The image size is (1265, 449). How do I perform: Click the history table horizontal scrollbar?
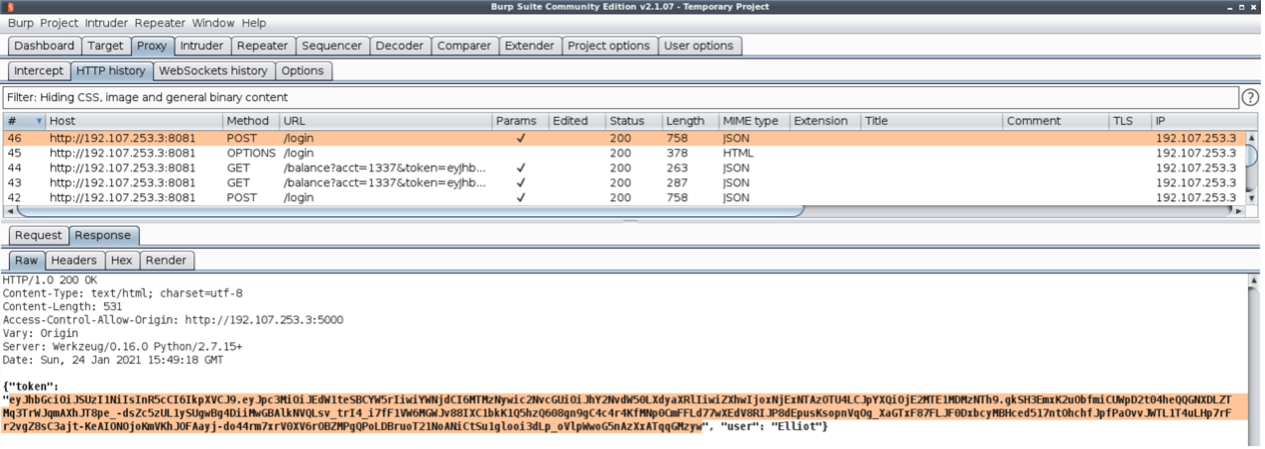(411, 211)
